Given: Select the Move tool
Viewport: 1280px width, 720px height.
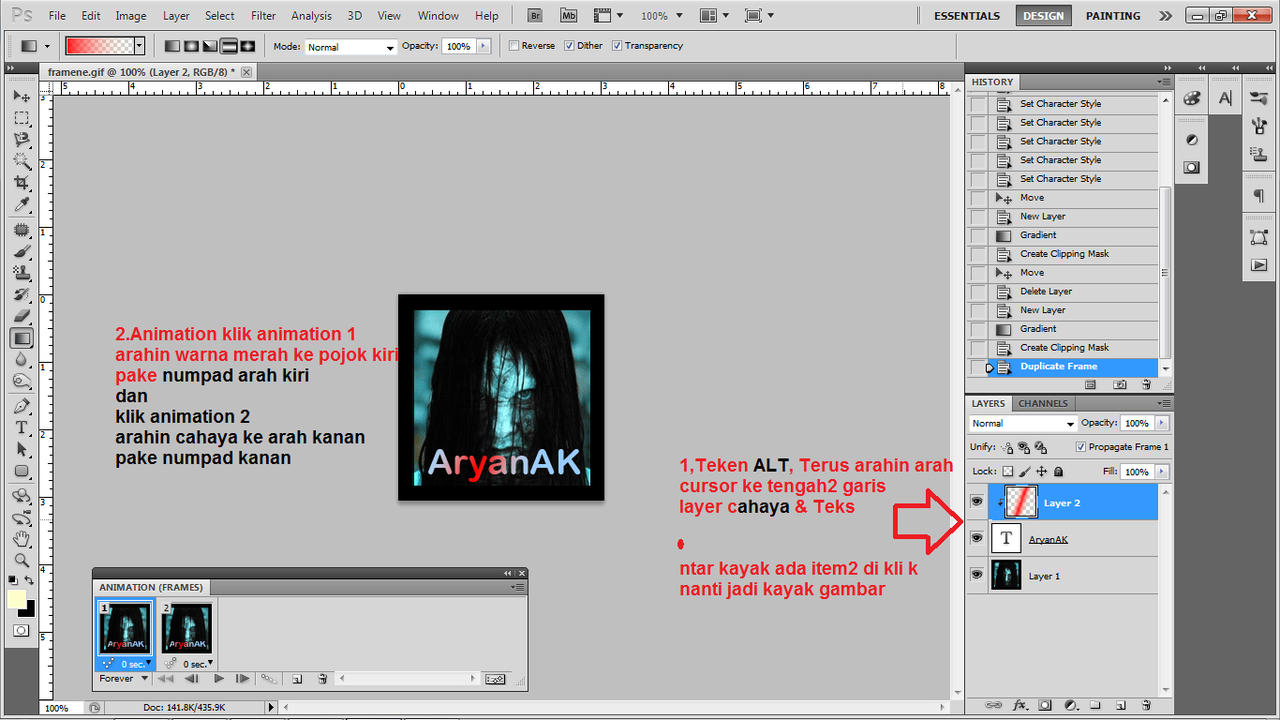Looking at the screenshot, I should (22, 96).
